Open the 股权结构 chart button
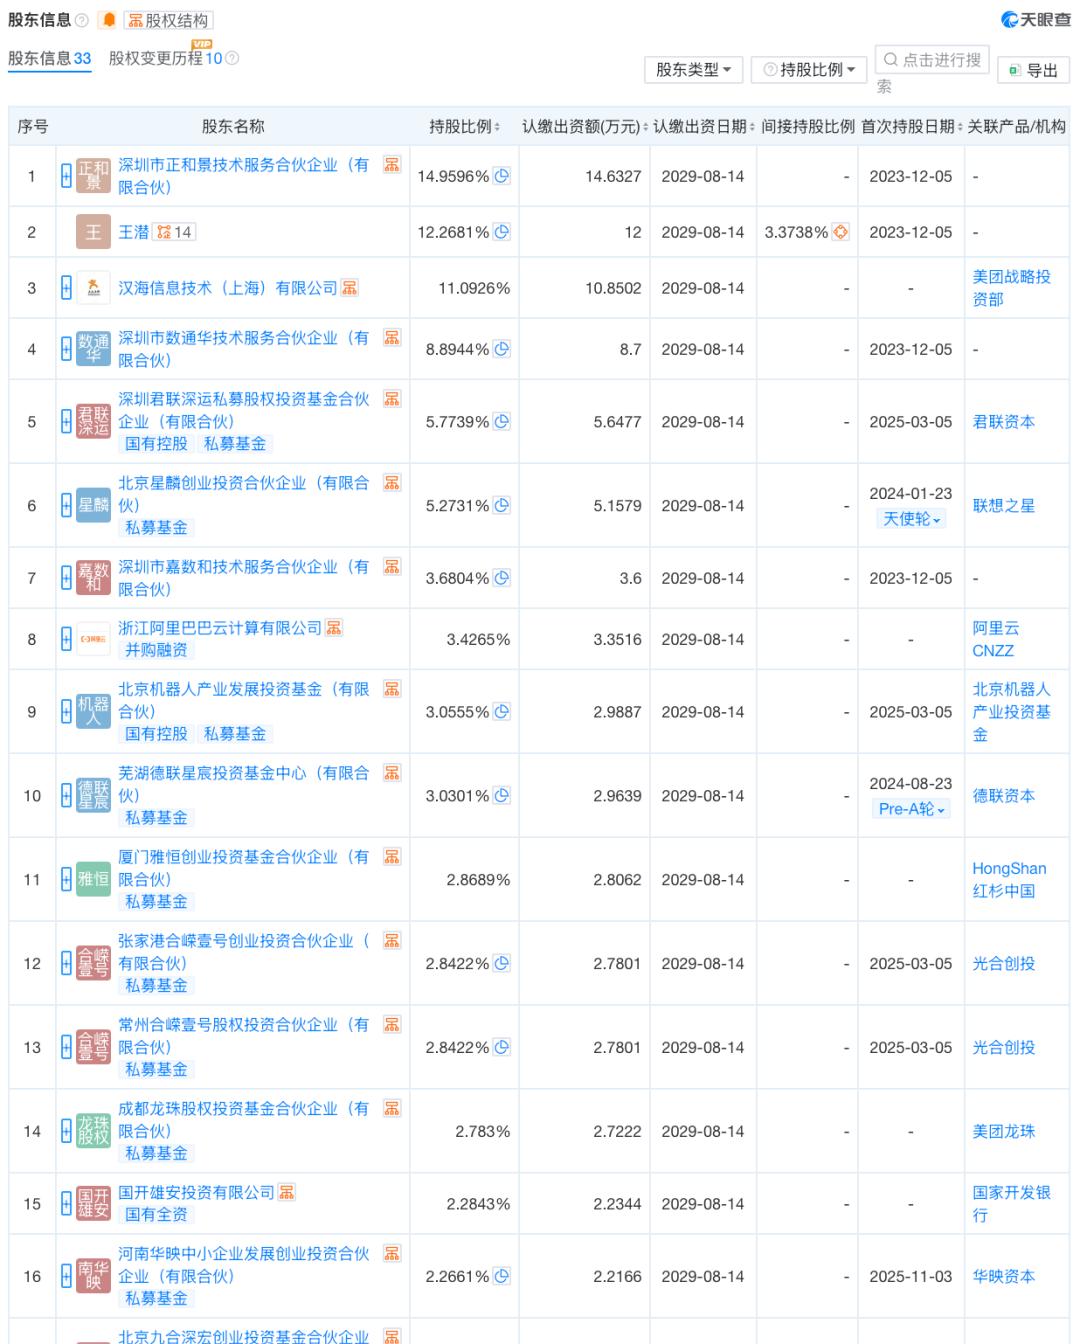The image size is (1080, 1344). pyautogui.click(x=168, y=21)
